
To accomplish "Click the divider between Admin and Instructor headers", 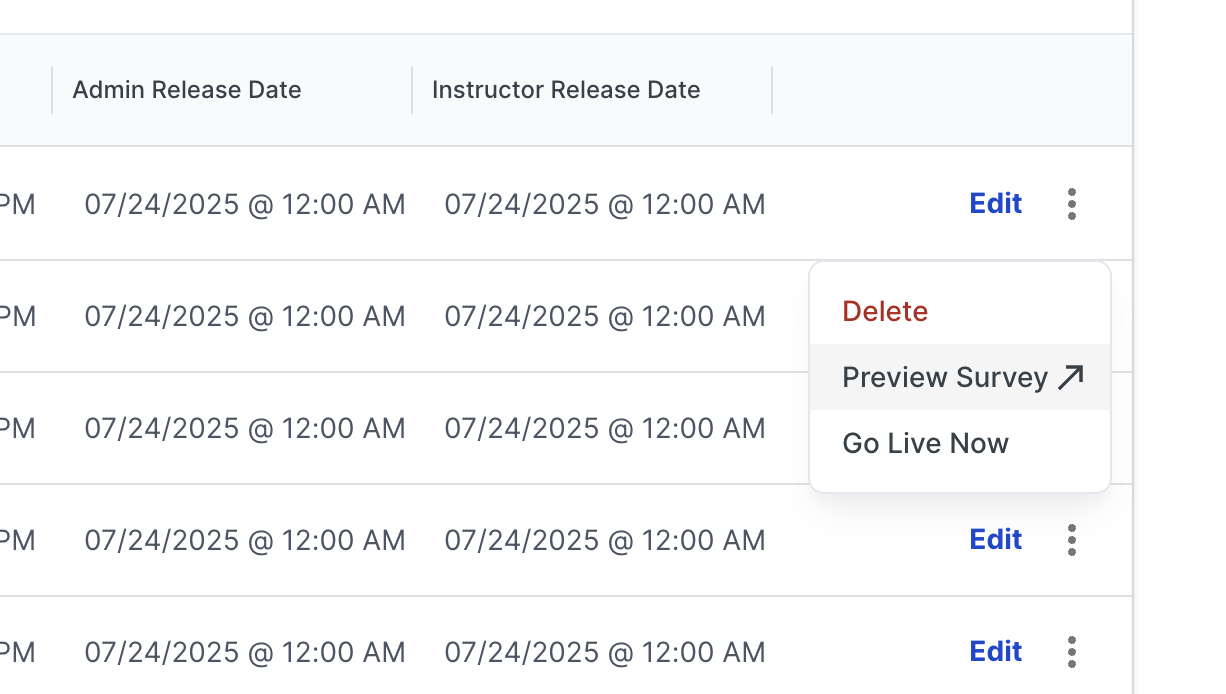I will [412, 90].
